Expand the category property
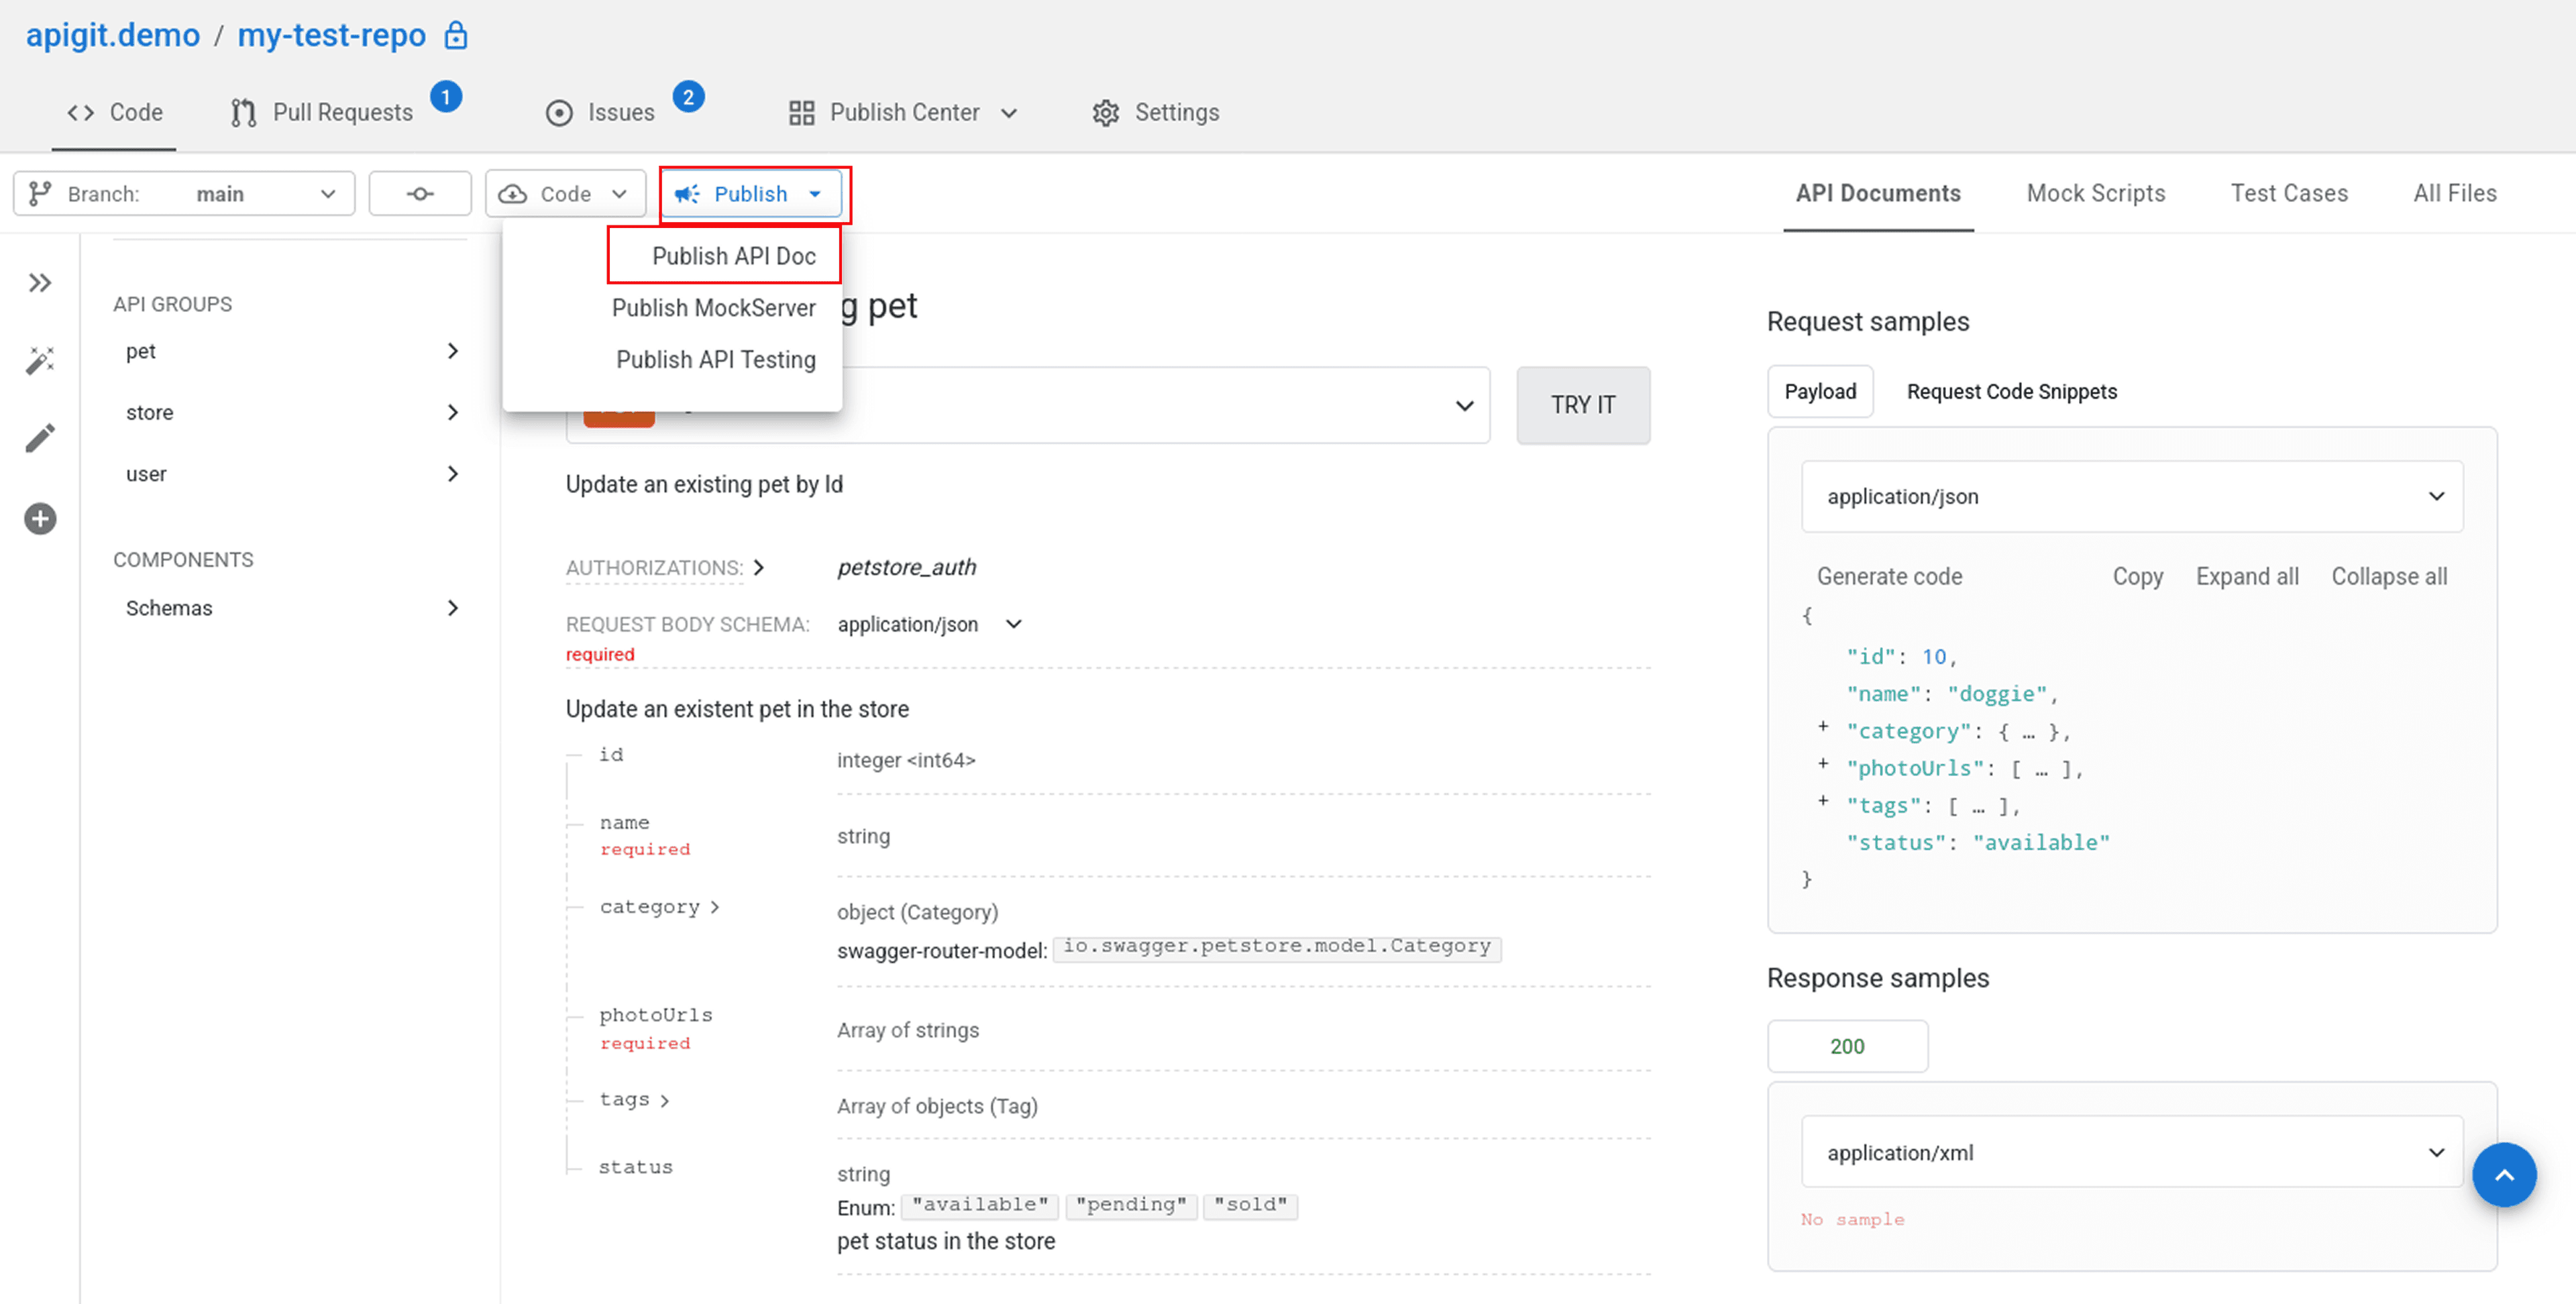The image size is (2576, 1304). 660,907
